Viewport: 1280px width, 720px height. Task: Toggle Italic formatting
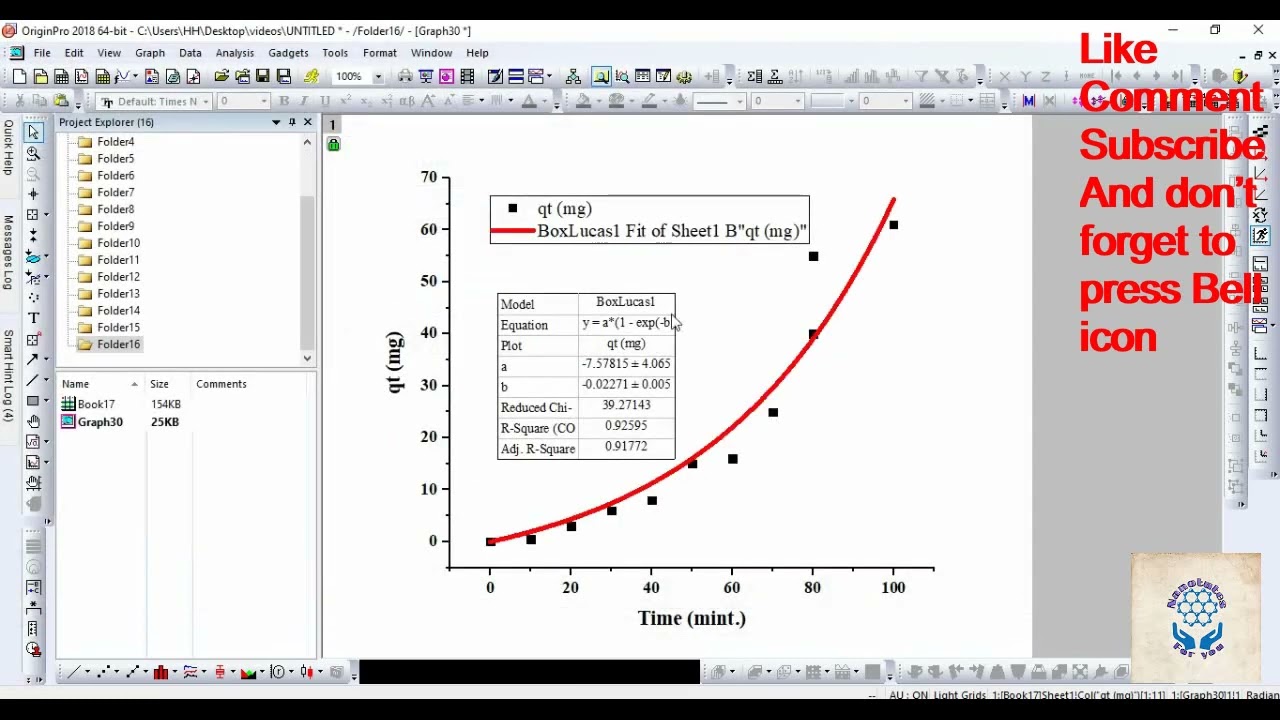click(303, 101)
